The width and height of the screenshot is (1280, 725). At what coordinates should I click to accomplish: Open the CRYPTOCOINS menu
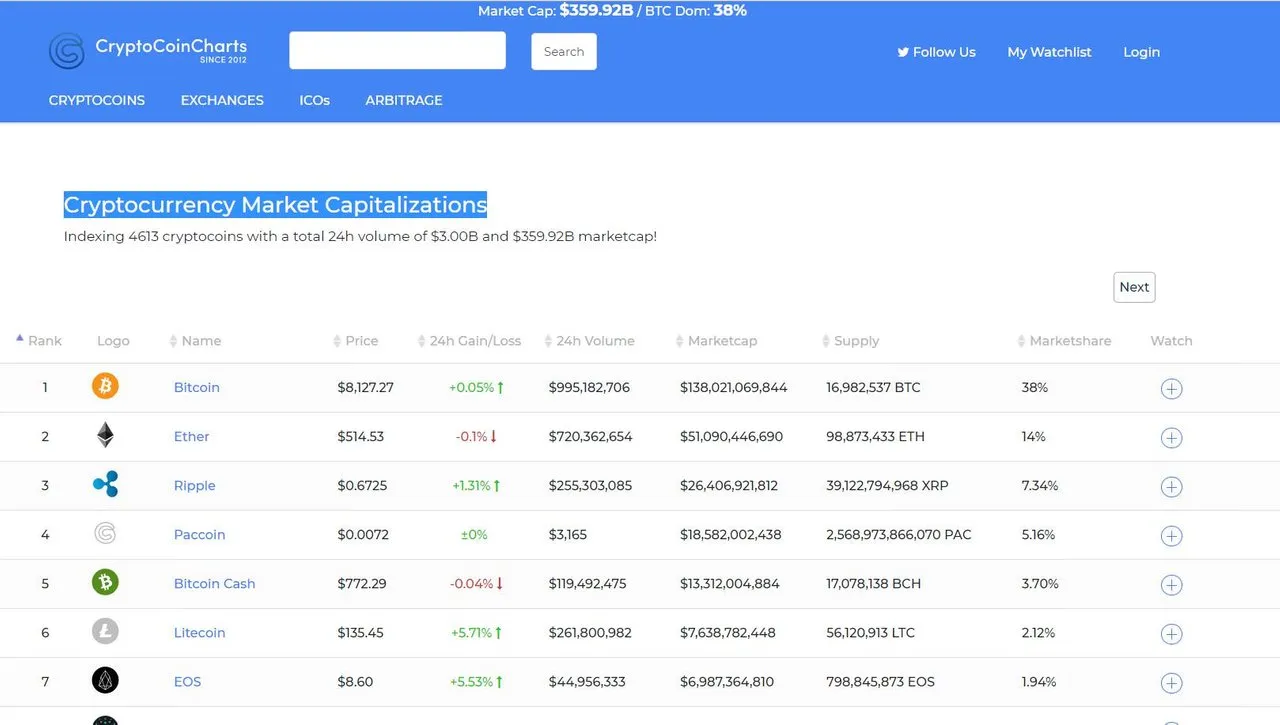97,100
